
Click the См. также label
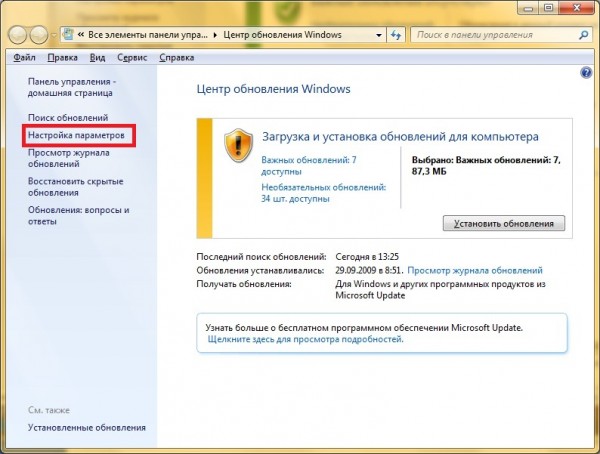coord(49,410)
